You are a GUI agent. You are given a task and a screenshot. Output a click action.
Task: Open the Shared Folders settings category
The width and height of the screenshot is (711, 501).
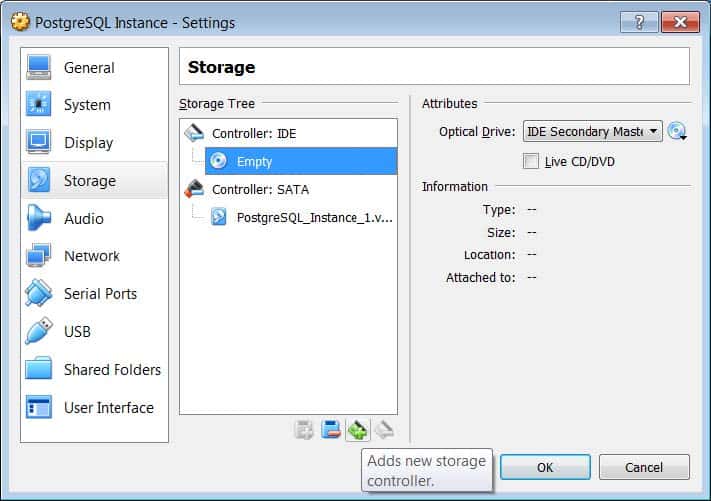(x=95, y=369)
